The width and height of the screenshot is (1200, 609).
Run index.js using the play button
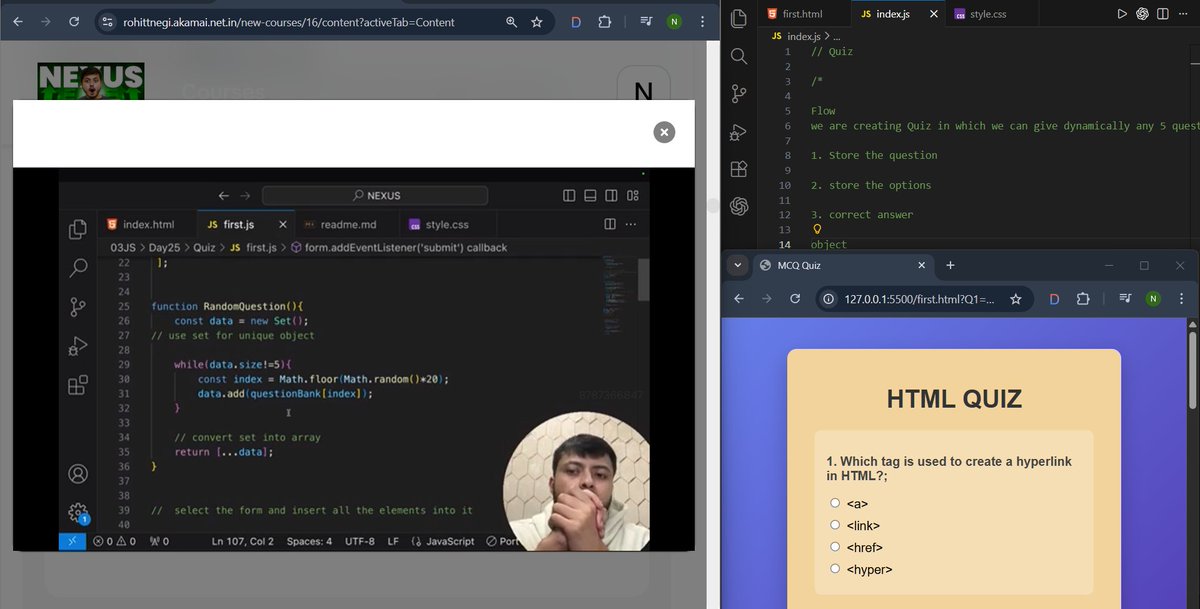coord(1122,13)
